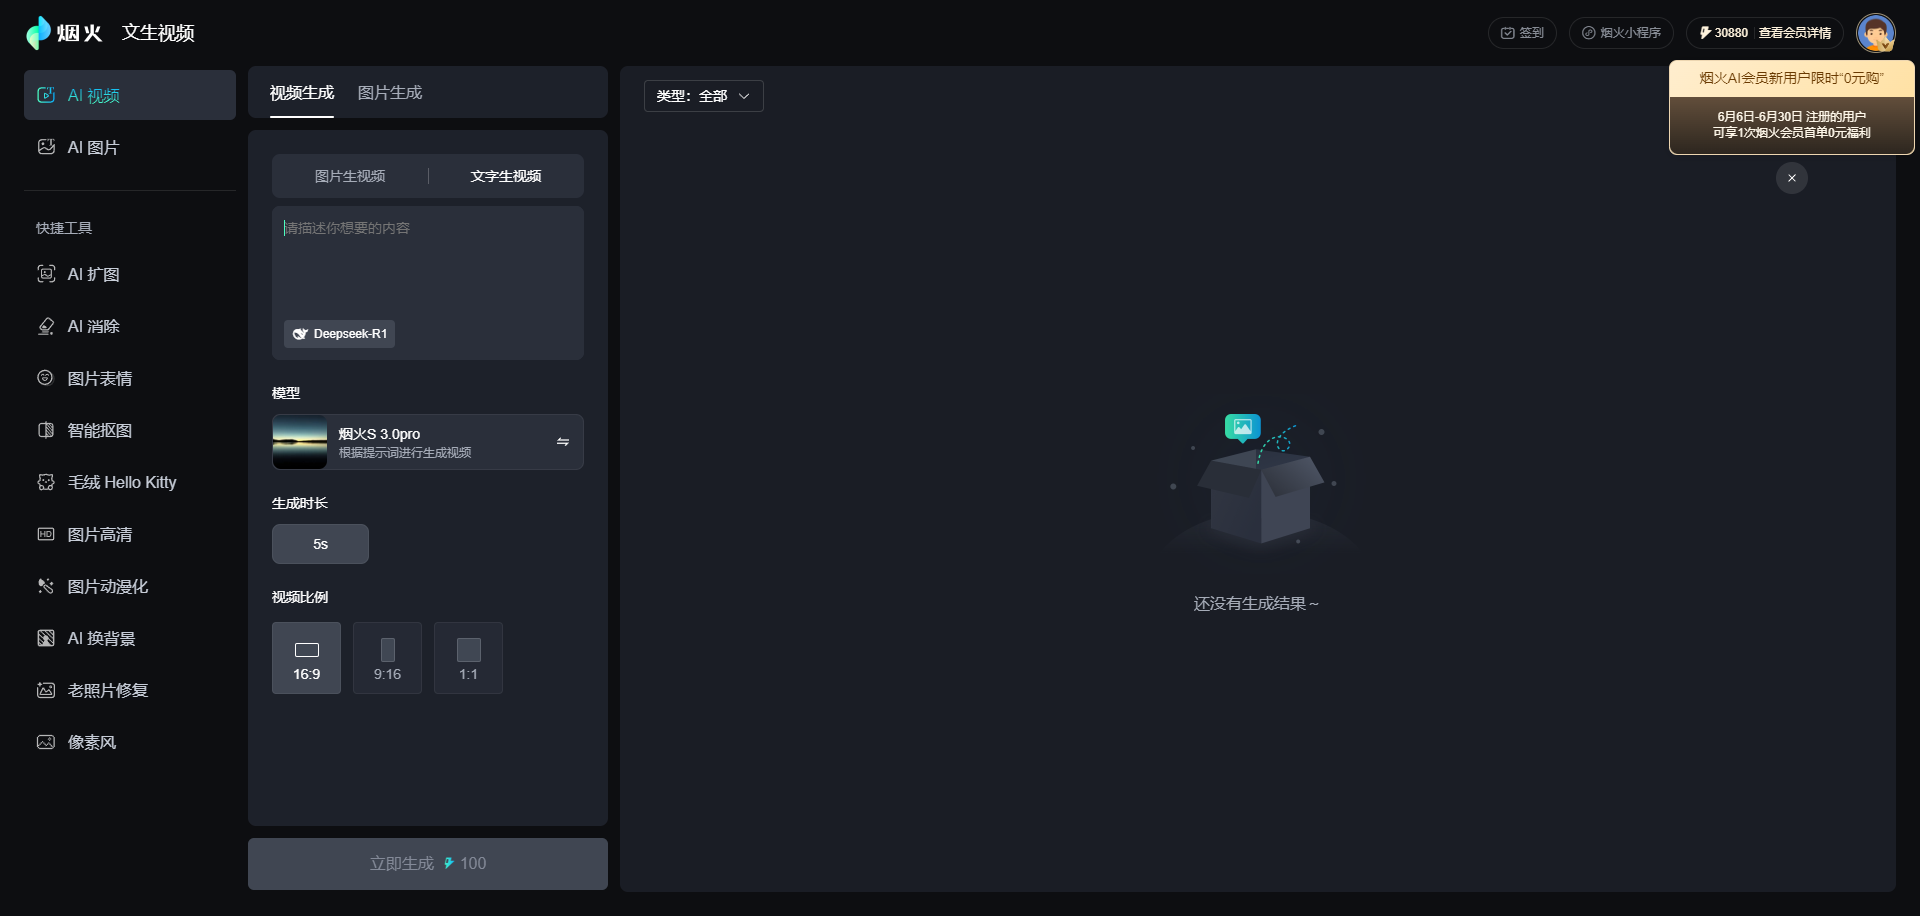Click the AI 图片 sidebar icon

pos(46,147)
